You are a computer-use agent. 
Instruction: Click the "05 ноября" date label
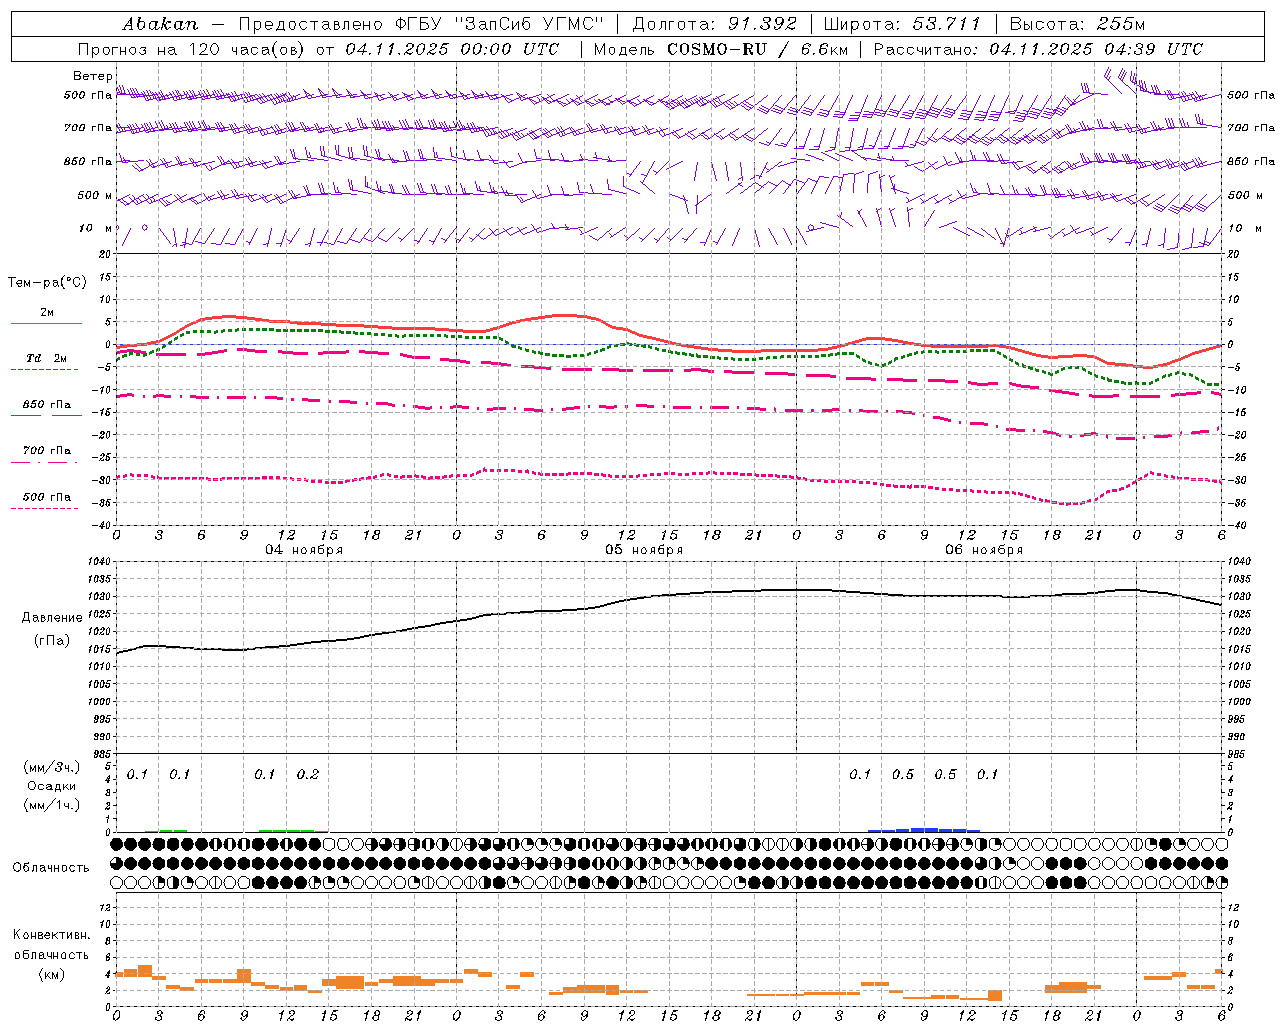pos(644,550)
